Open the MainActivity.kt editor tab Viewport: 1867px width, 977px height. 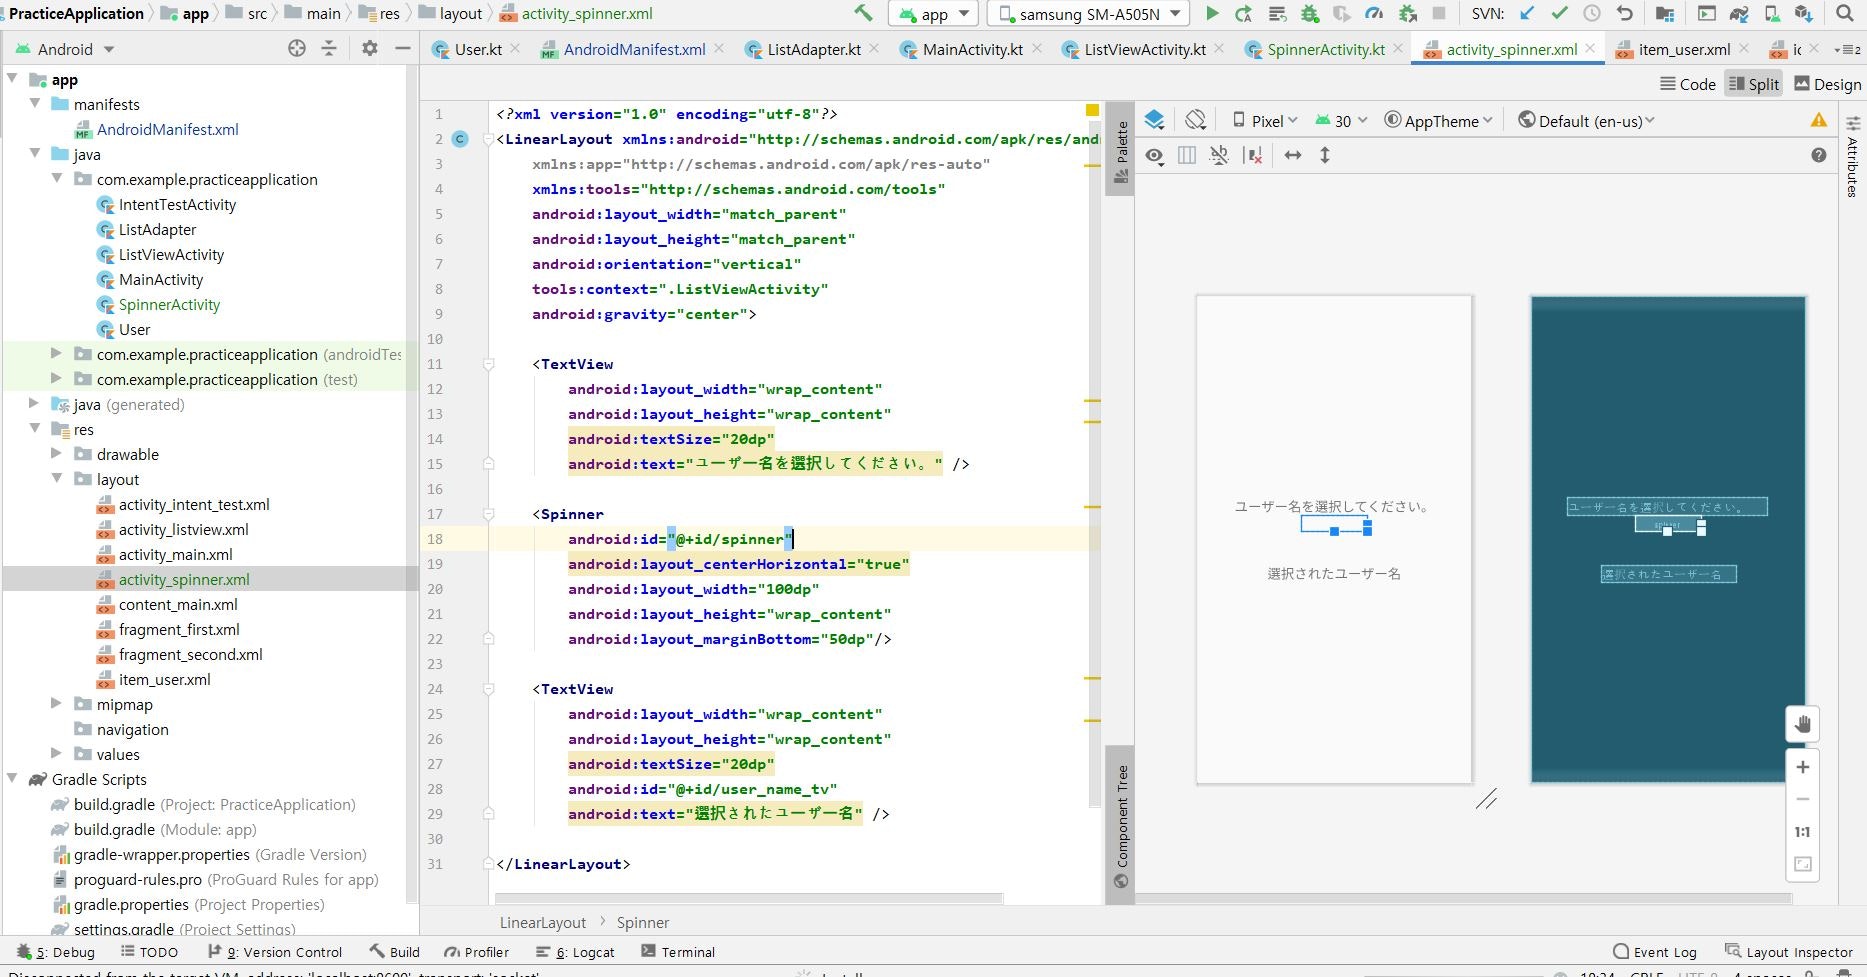[972, 49]
